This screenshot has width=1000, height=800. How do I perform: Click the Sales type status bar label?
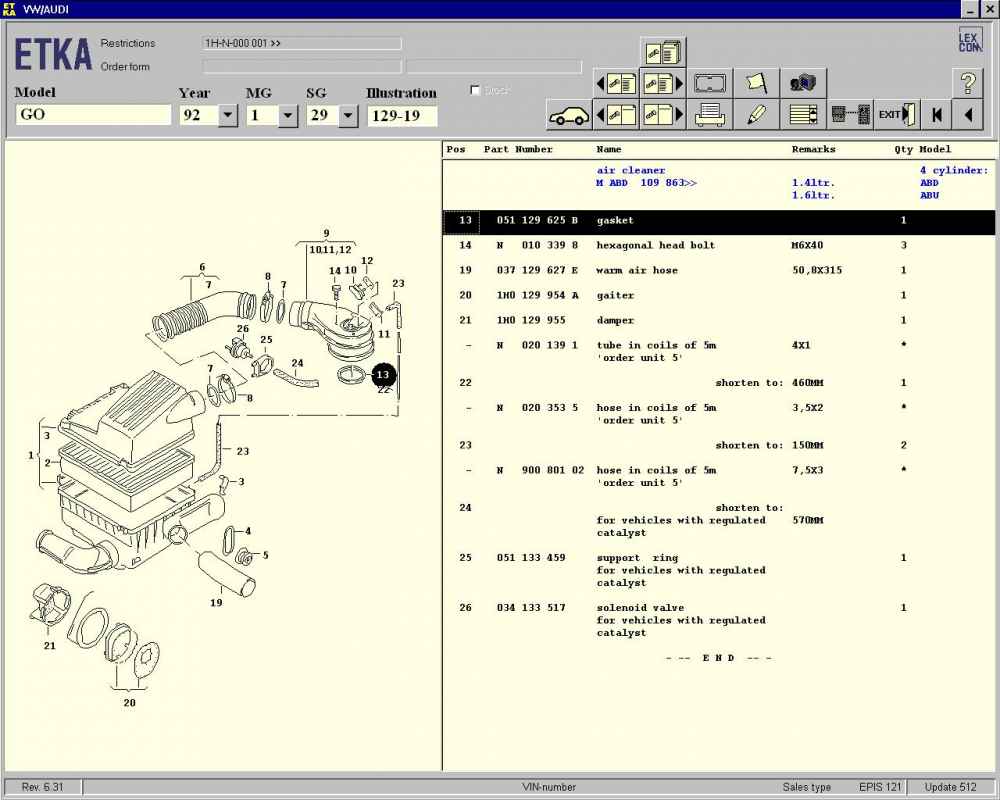(807, 787)
